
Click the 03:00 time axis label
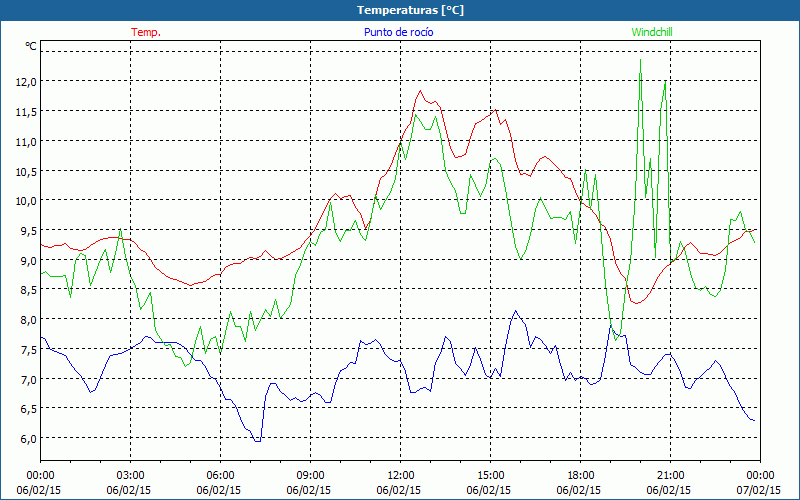click(x=131, y=476)
